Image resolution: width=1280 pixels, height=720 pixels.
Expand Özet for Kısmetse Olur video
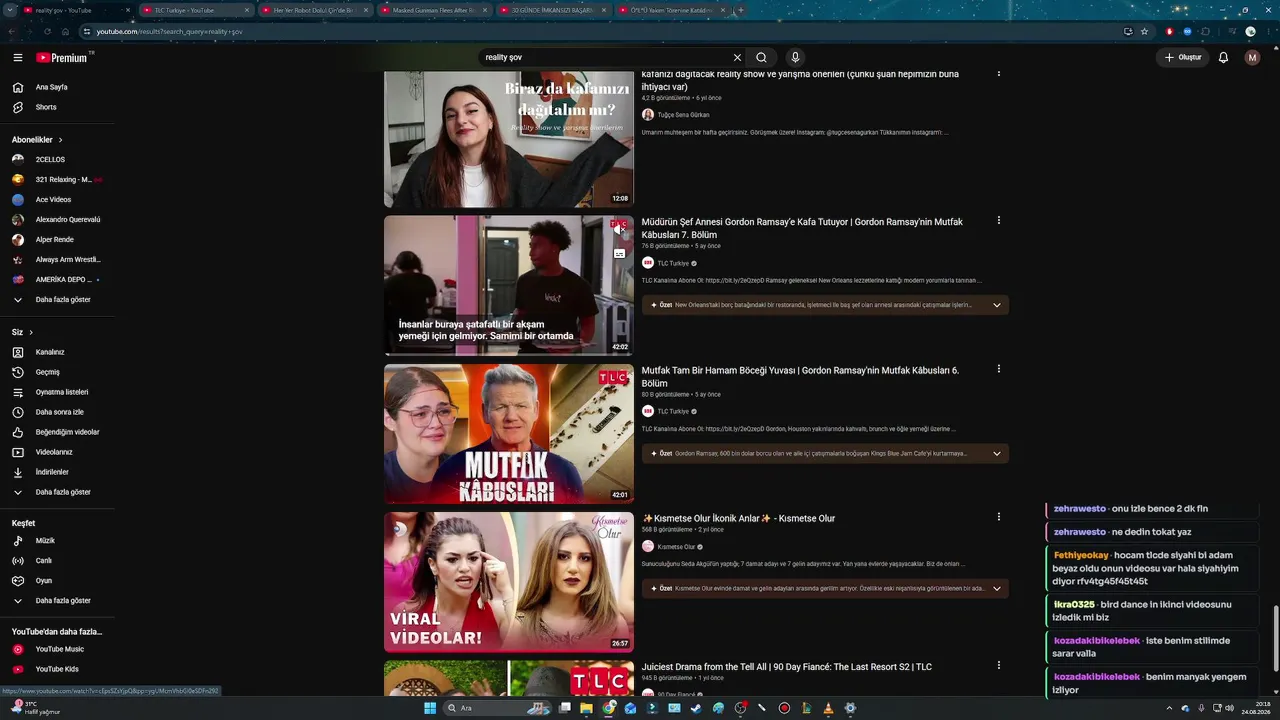(825, 588)
